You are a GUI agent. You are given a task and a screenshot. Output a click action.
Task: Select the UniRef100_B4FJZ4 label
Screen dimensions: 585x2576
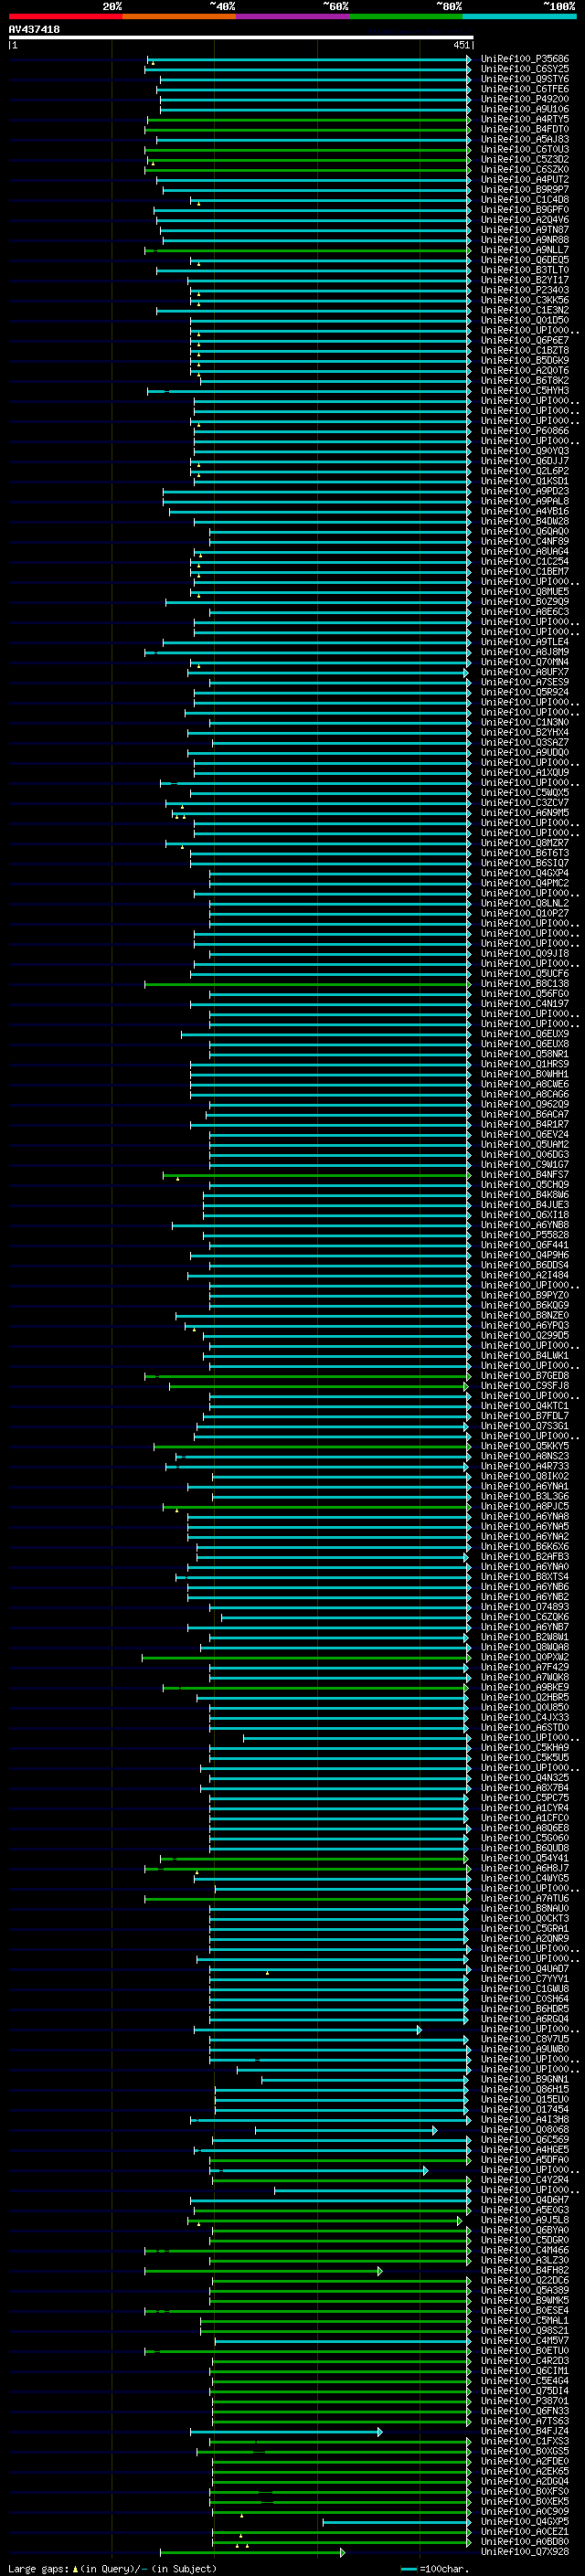[x=525, y=2431]
